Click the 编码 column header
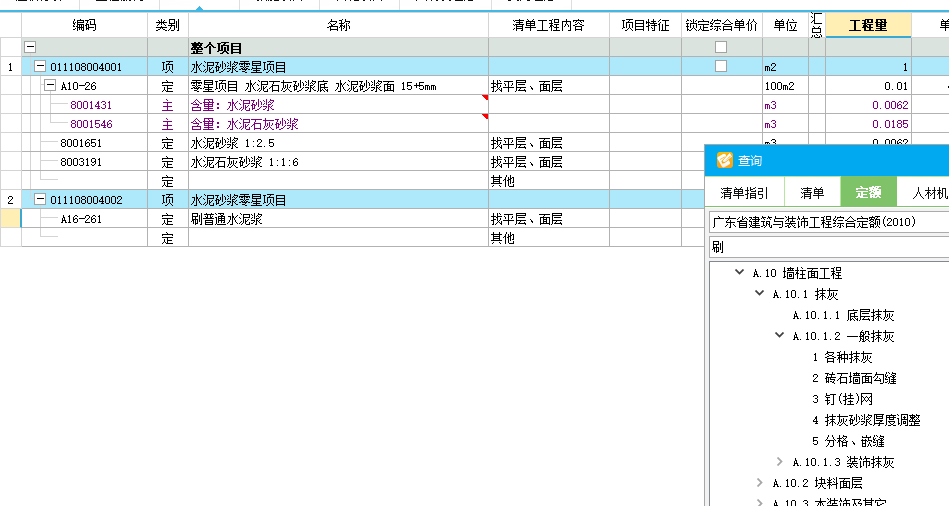Viewport: 949px width, 506px height. click(84, 25)
